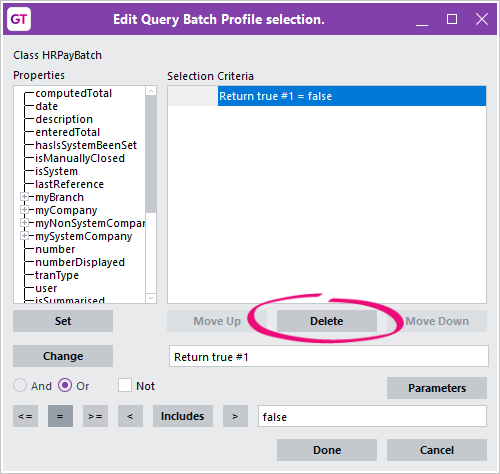Click the GT application icon in title bar

click(19, 19)
